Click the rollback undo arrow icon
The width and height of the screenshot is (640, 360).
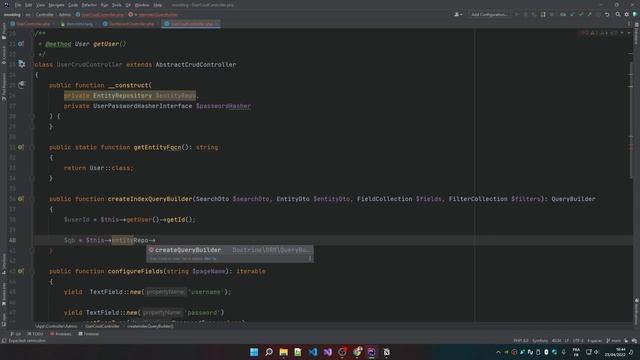pyautogui.click(x=607, y=14)
